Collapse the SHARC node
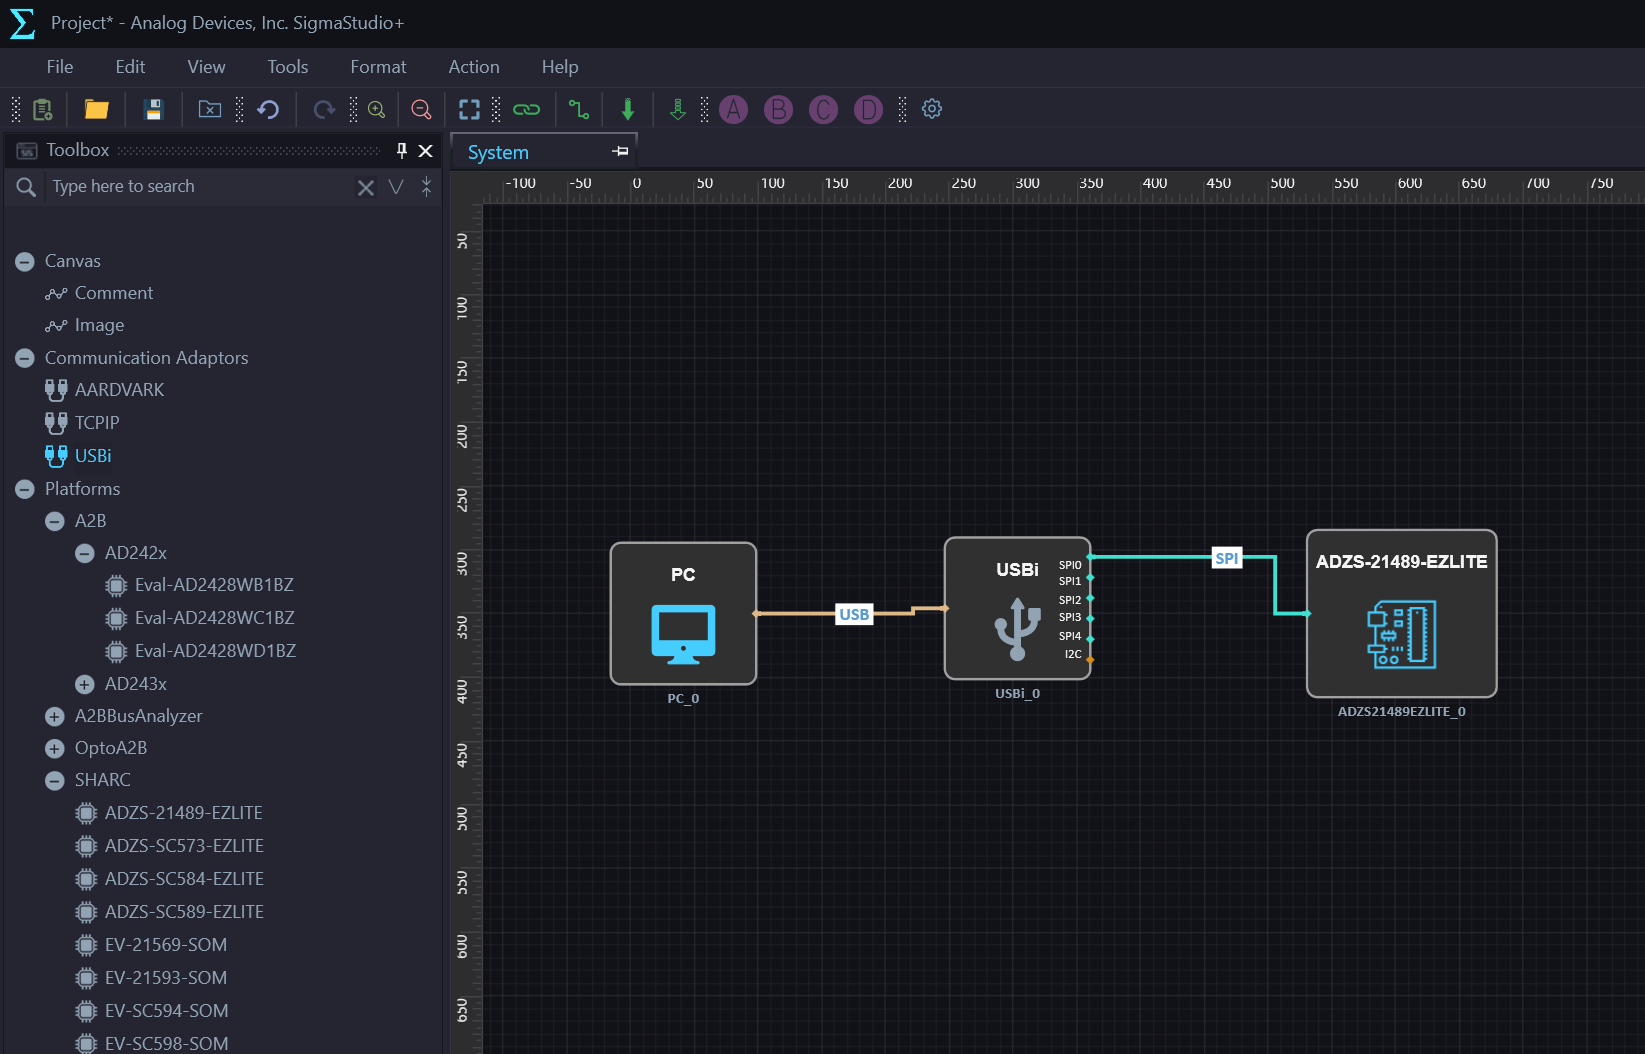 coord(55,780)
